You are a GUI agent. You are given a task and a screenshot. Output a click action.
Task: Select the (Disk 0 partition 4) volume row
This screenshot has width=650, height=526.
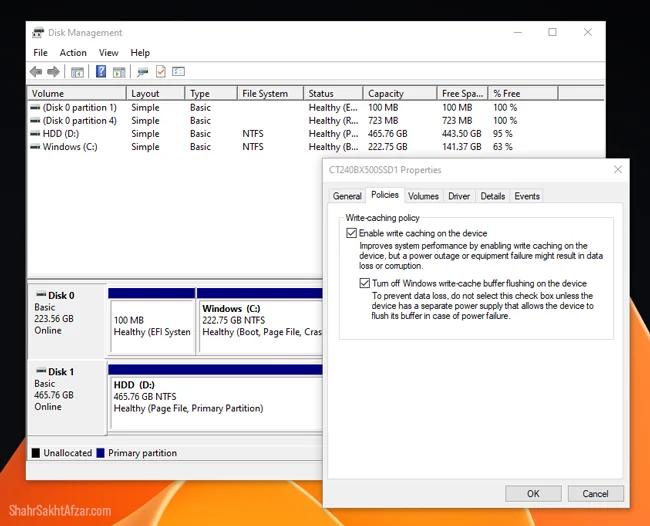click(x=79, y=121)
